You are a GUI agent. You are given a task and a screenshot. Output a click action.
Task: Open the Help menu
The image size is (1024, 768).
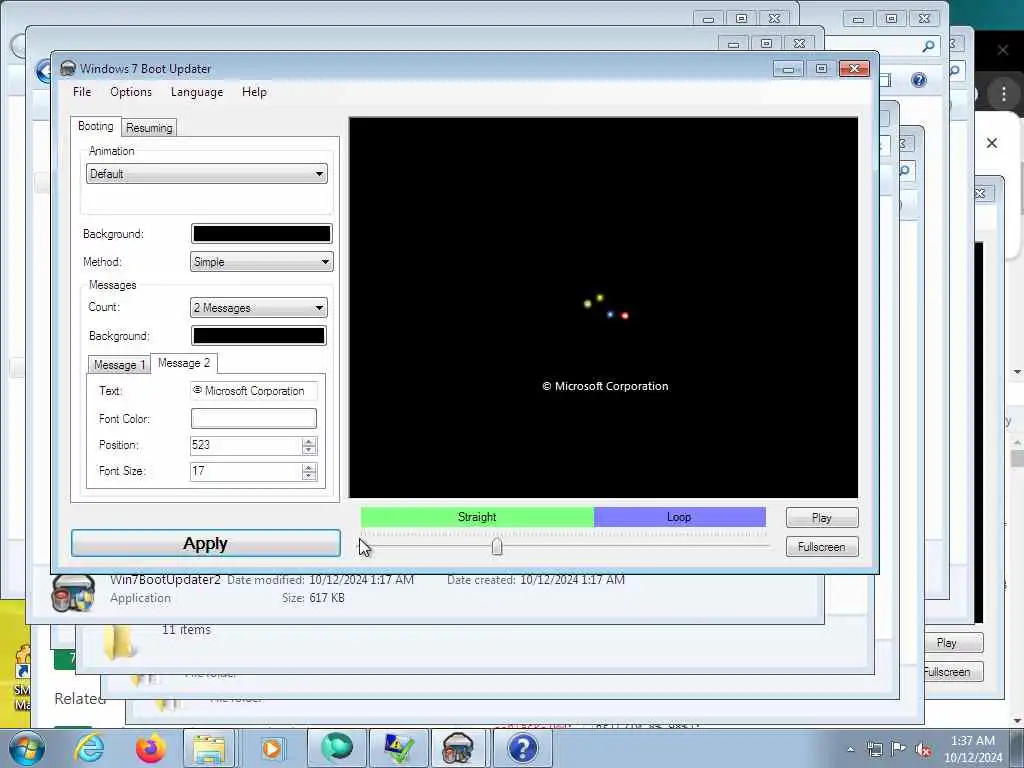click(254, 92)
